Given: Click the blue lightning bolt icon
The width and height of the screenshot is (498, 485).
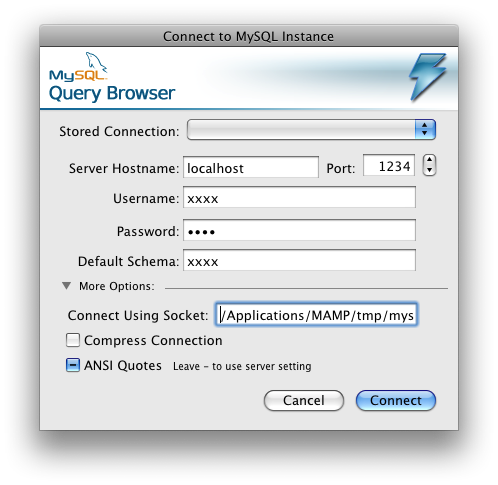Looking at the screenshot, I should (428, 77).
